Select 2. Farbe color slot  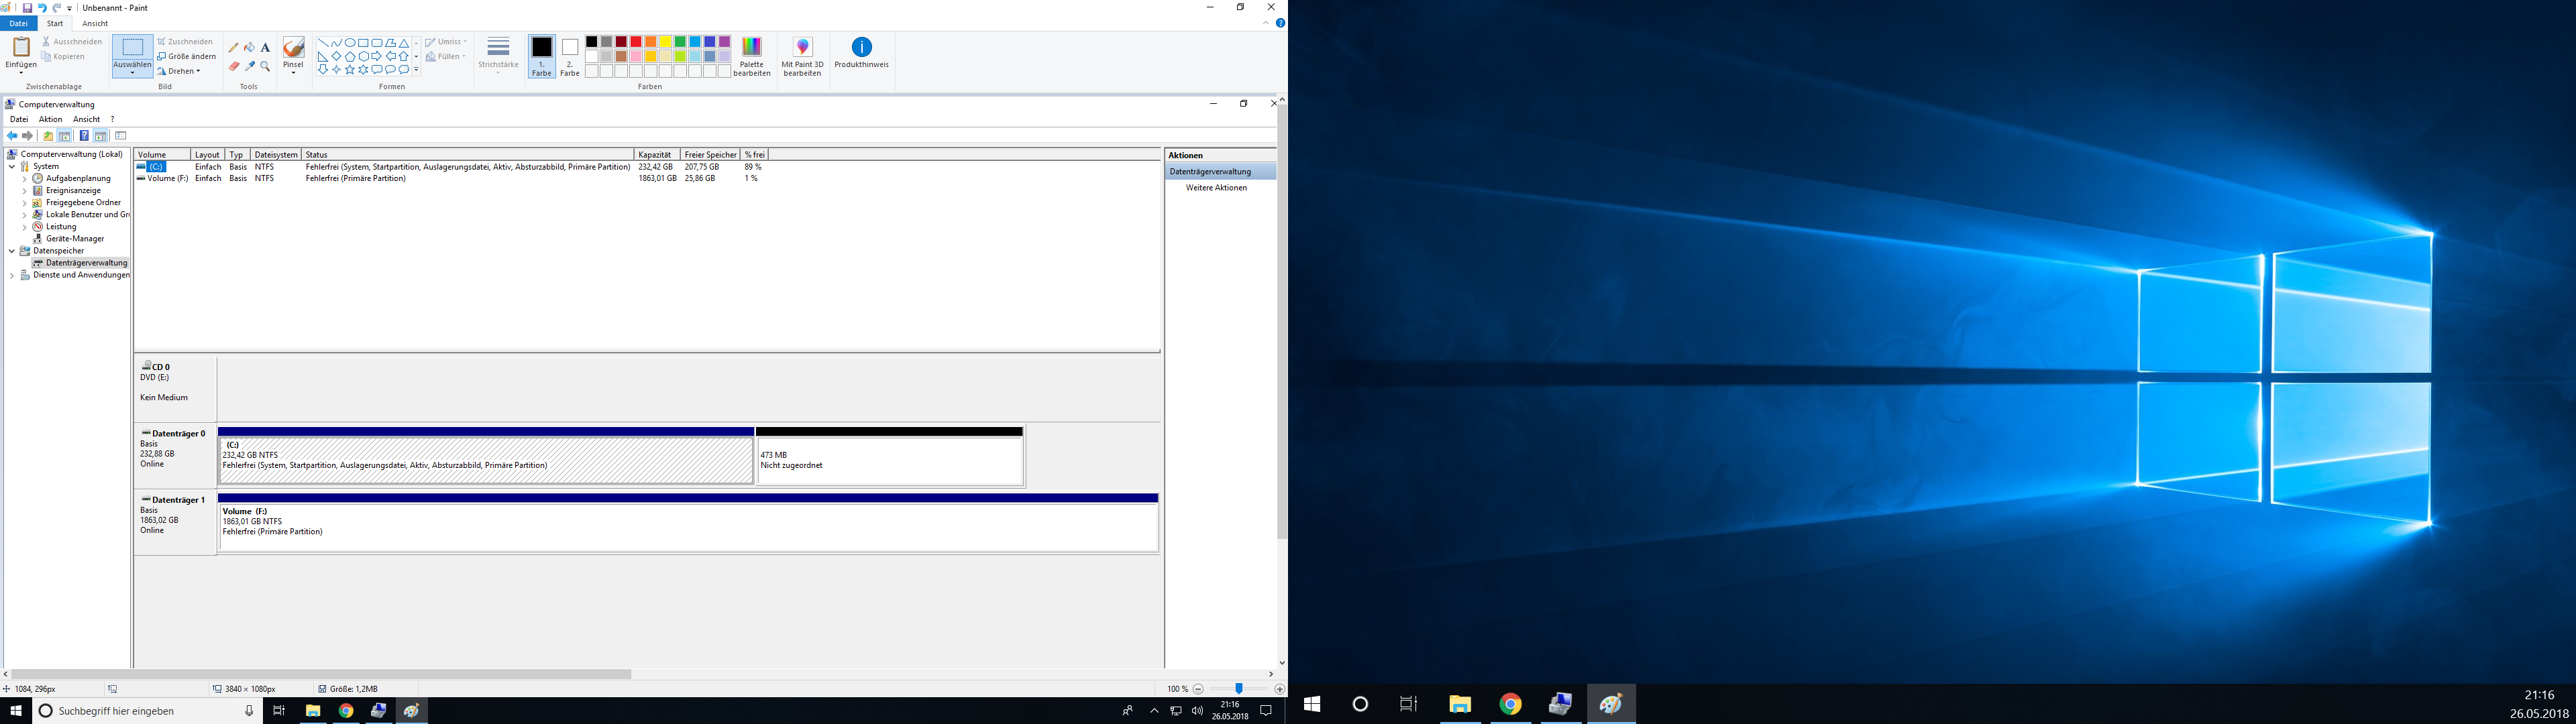570,57
